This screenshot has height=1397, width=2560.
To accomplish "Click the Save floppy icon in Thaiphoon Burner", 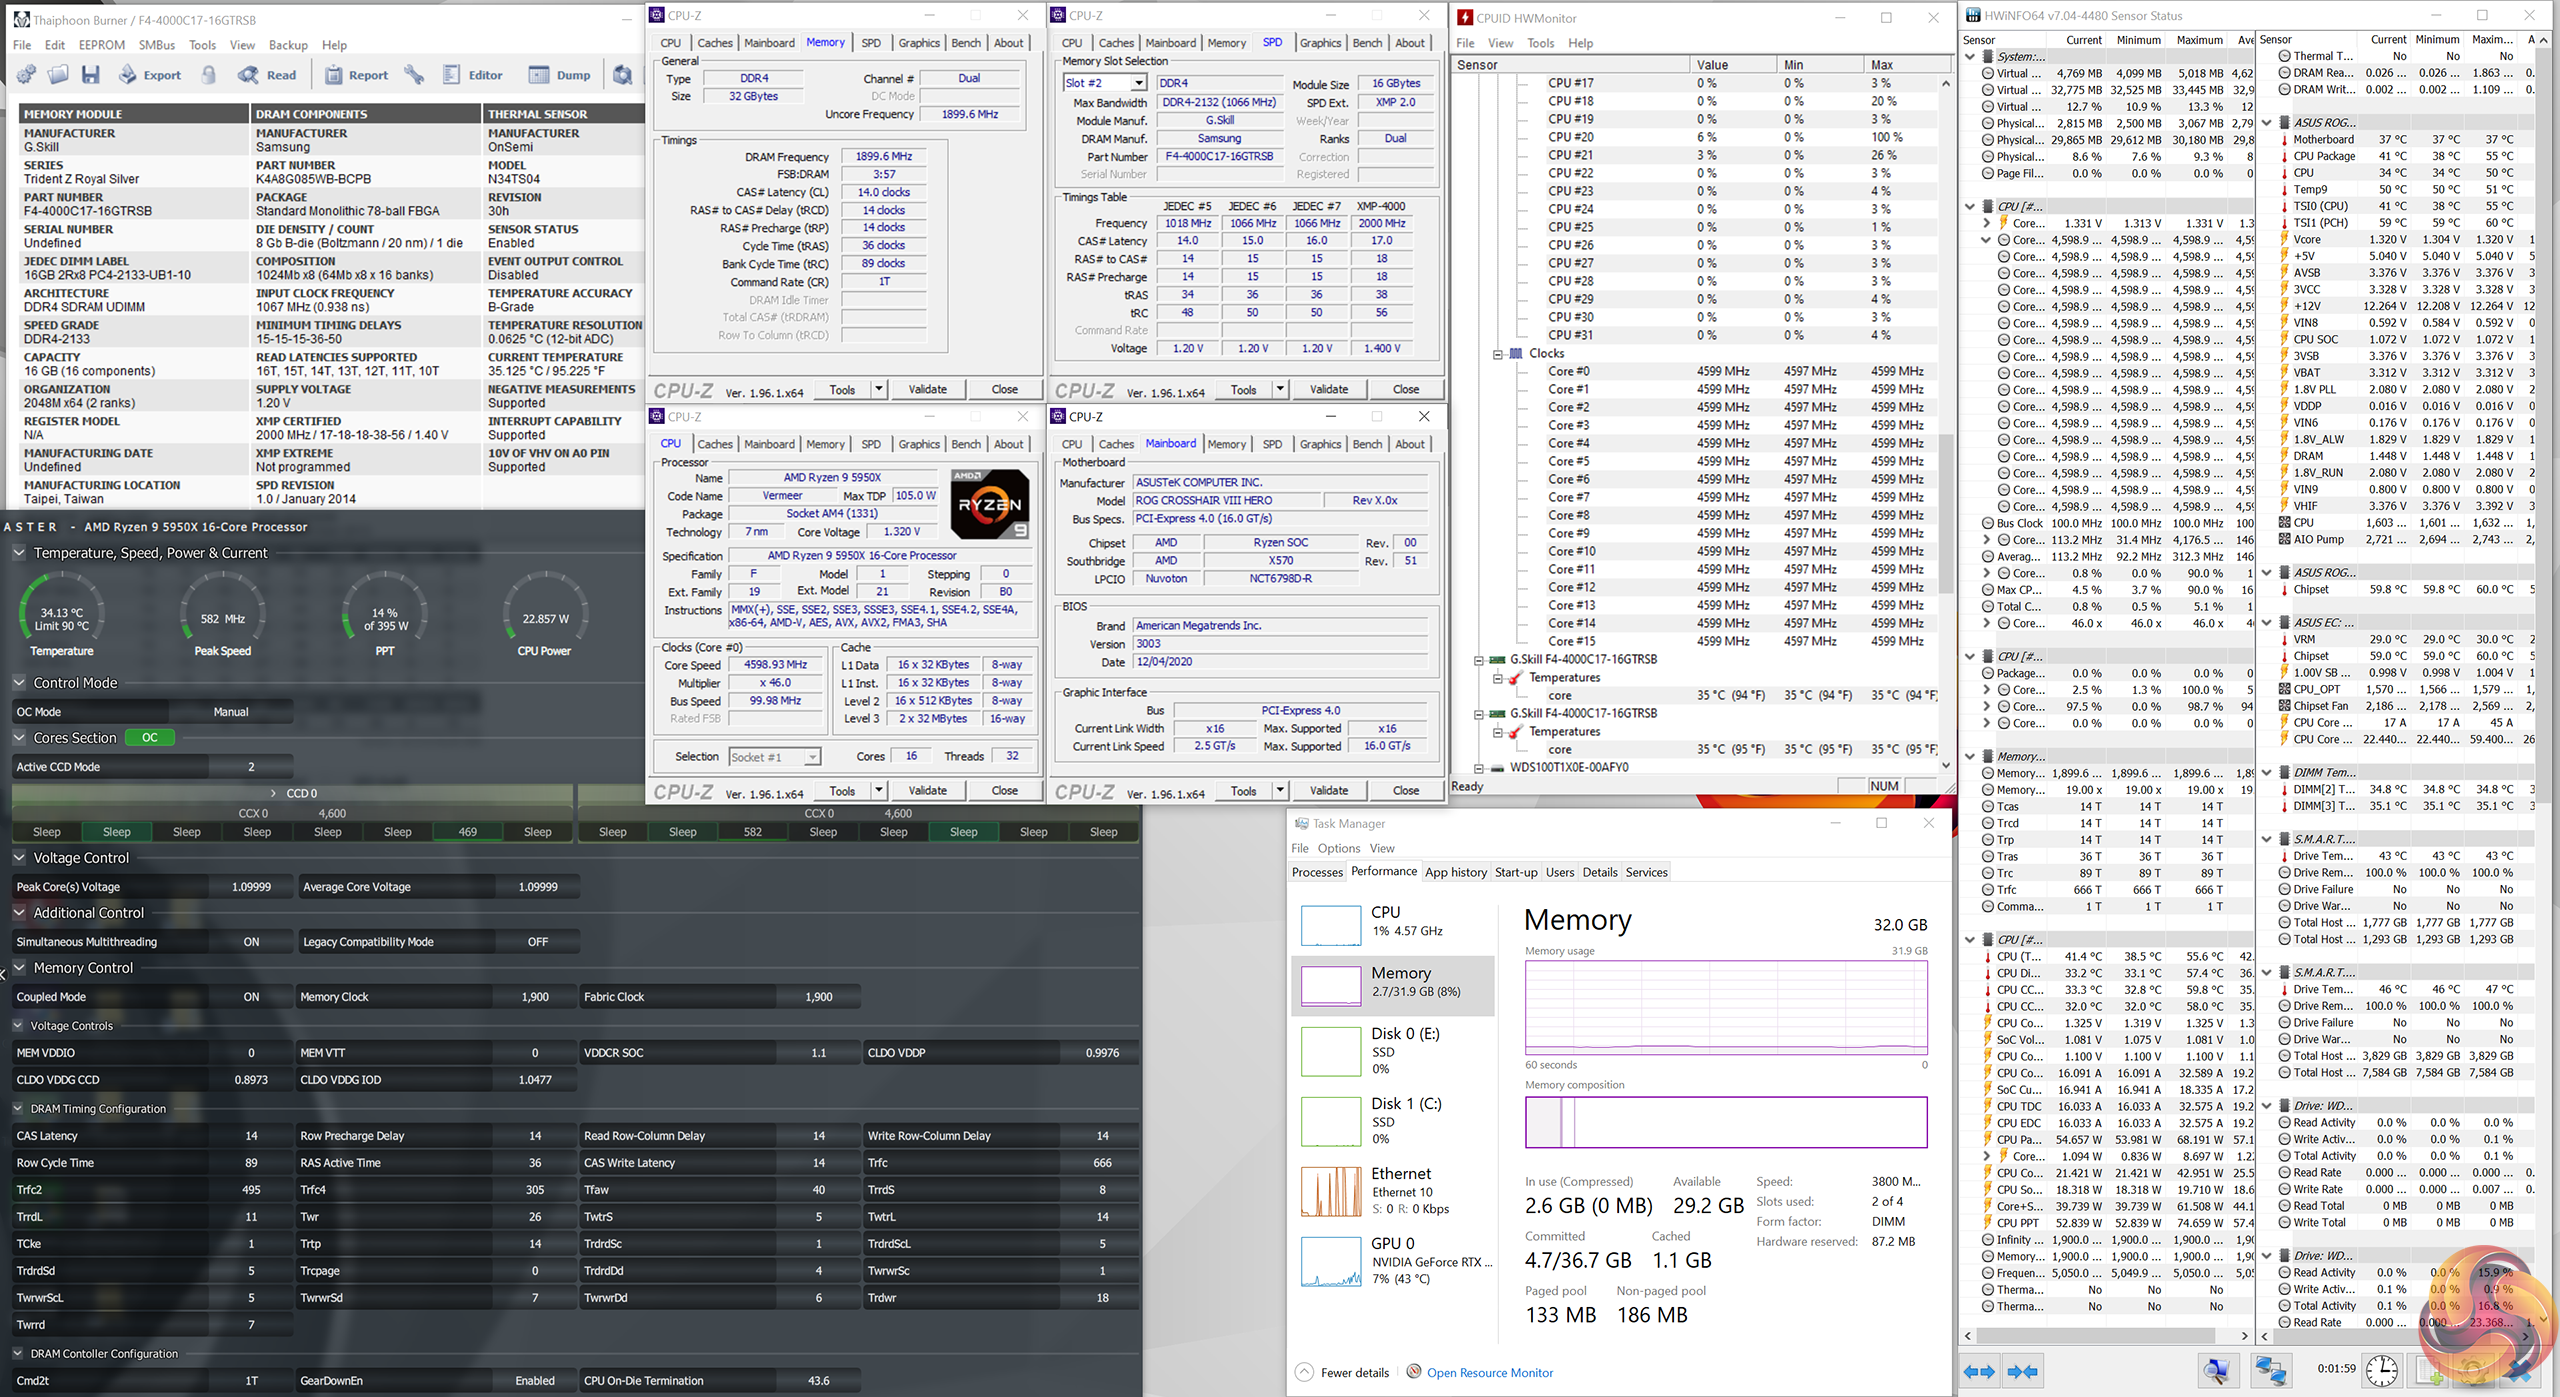I will pos(91,75).
